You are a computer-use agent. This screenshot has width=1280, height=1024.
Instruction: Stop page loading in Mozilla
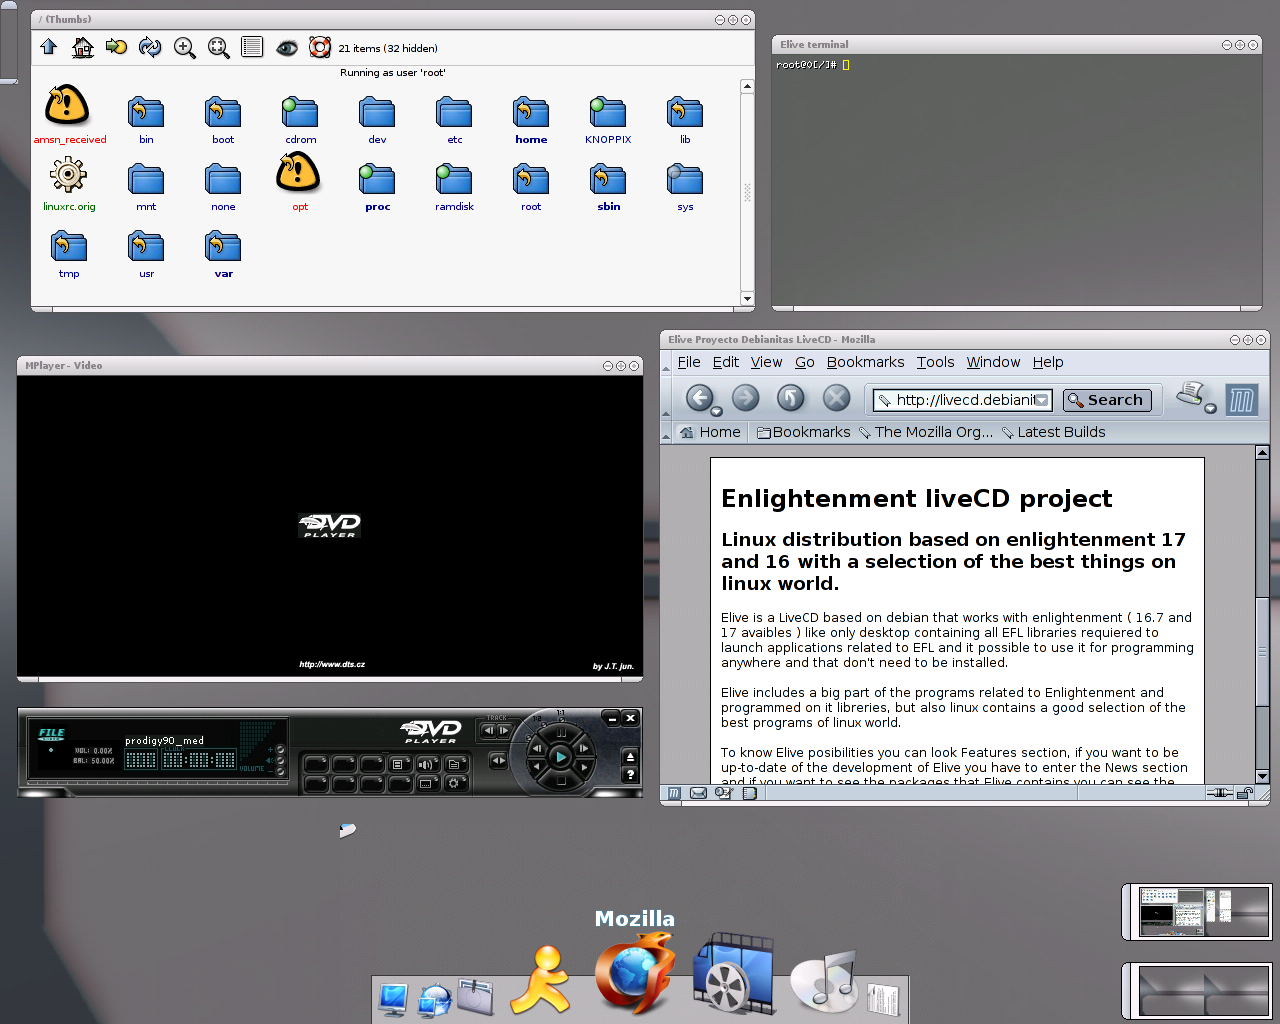[x=836, y=398]
